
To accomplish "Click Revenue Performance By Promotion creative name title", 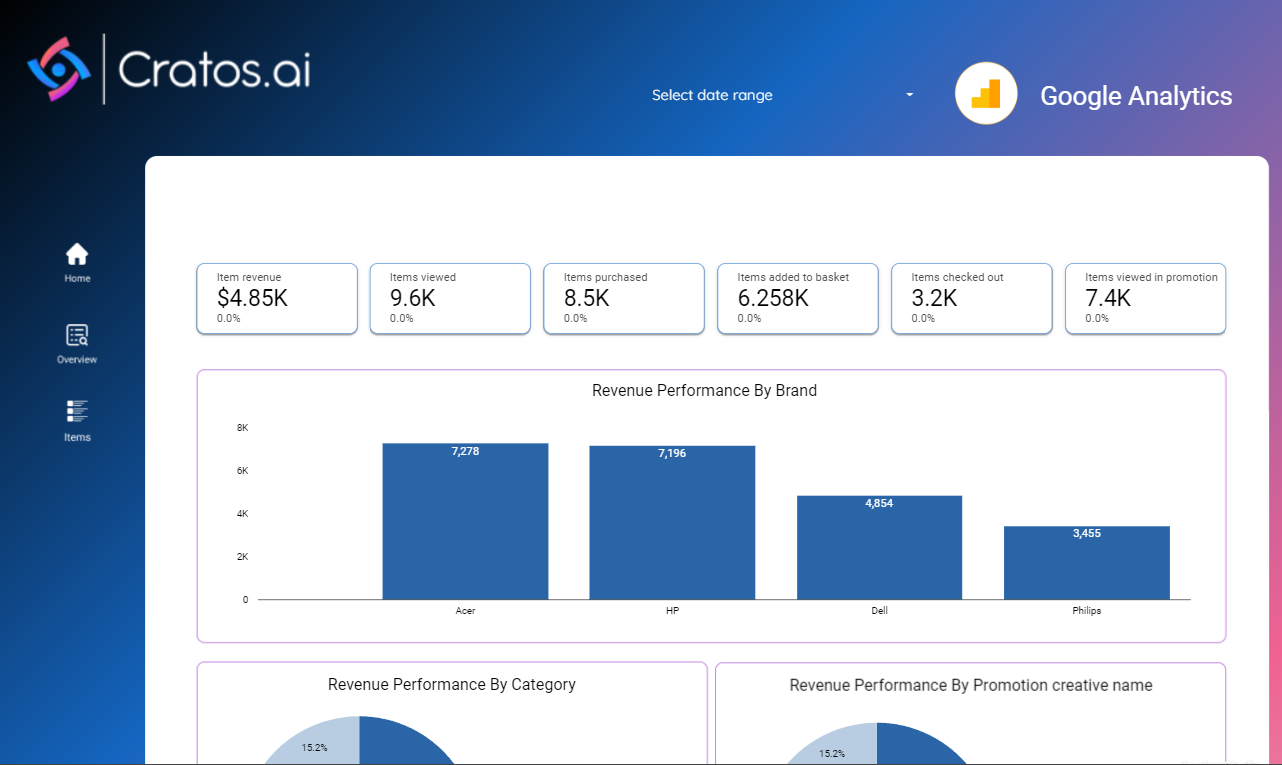I will point(971,686).
